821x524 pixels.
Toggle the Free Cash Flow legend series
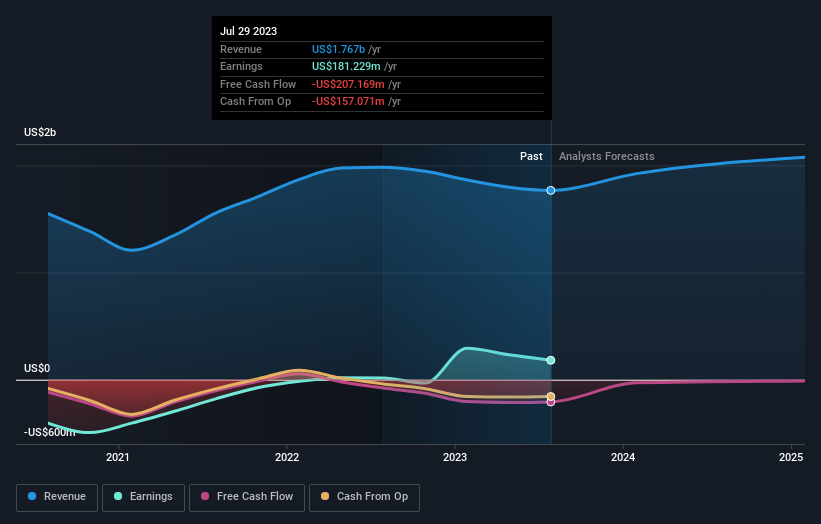247,497
